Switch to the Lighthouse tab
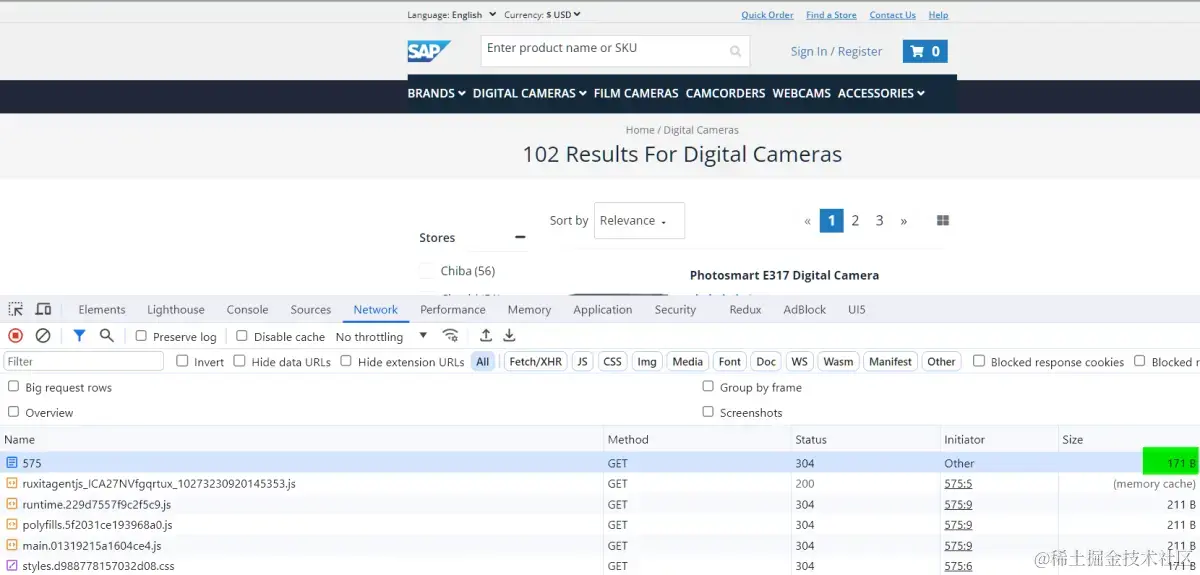1200x575 pixels. pos(176,310)
